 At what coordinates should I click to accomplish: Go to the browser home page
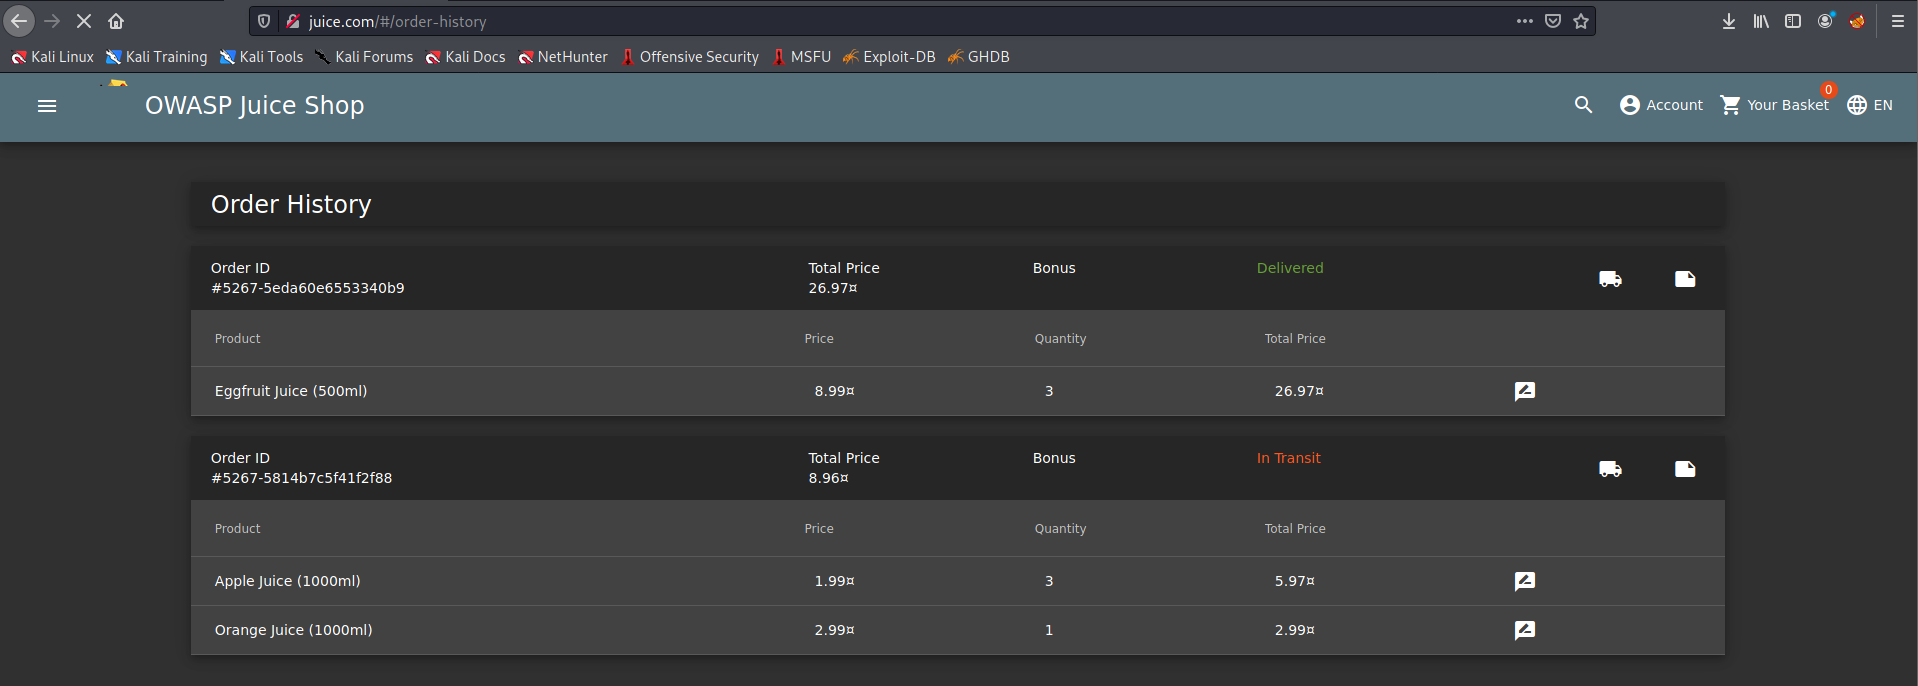pos(116,21)
